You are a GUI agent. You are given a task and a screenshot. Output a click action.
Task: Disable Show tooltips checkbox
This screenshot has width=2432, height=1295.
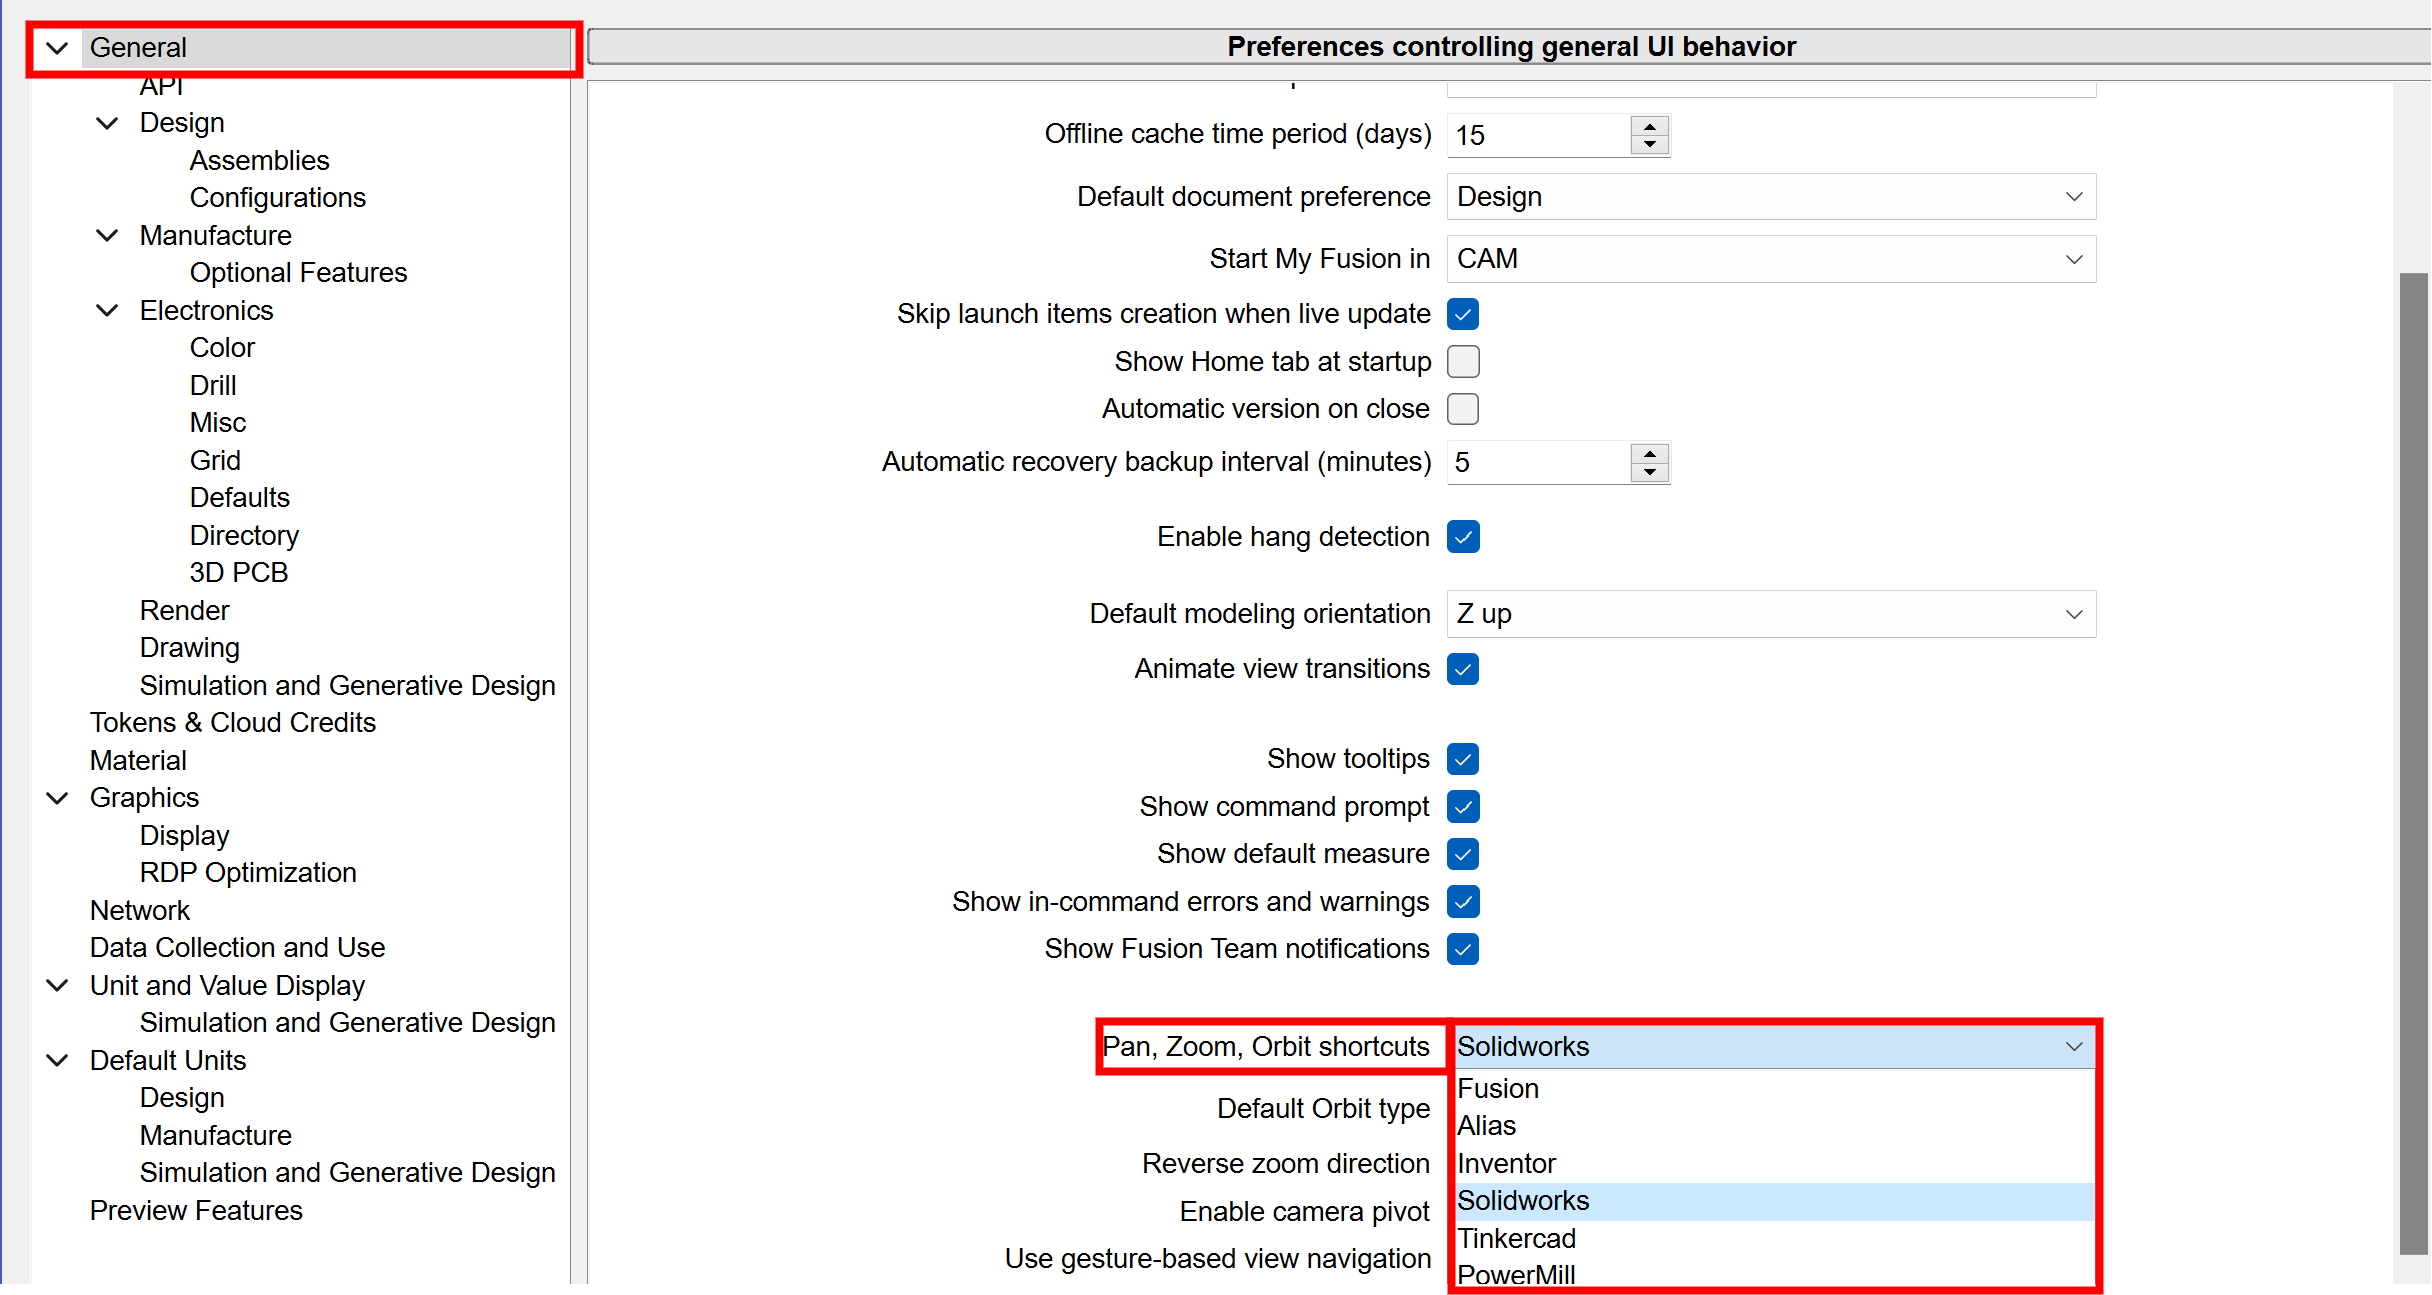[1463, 759]
